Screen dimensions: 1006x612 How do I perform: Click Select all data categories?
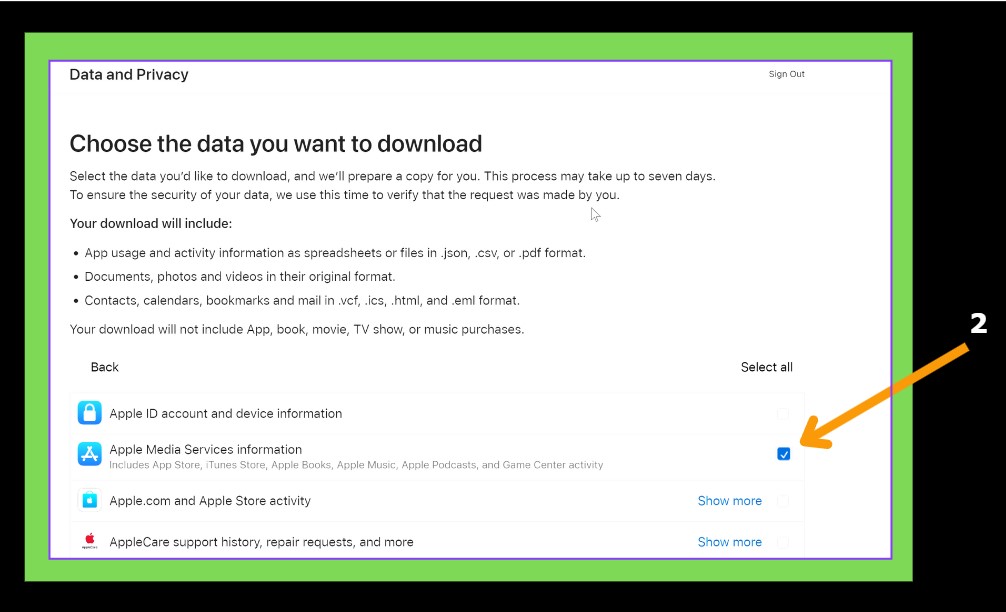(x=766, y=367)
